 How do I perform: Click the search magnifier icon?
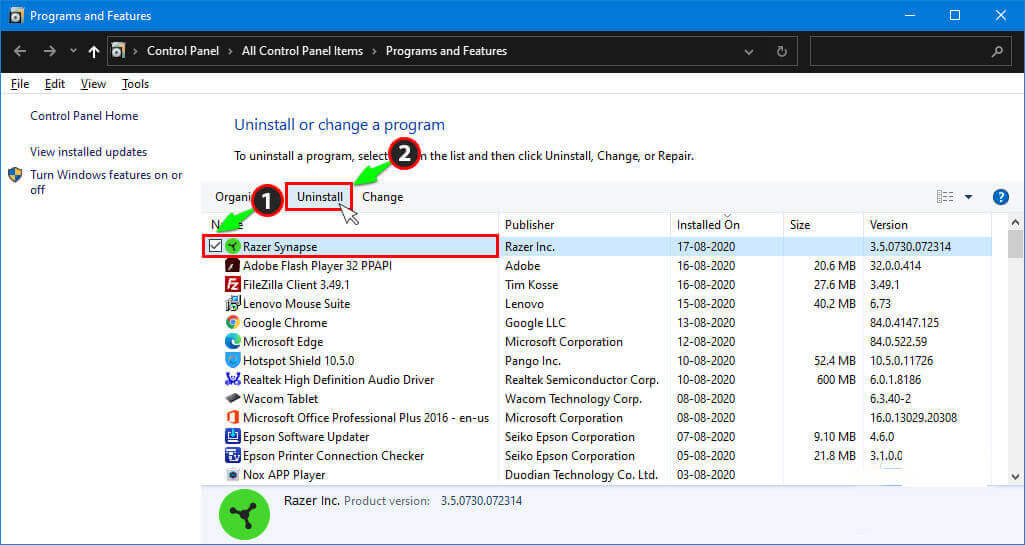pyautogui.click(x=997, y=51)
